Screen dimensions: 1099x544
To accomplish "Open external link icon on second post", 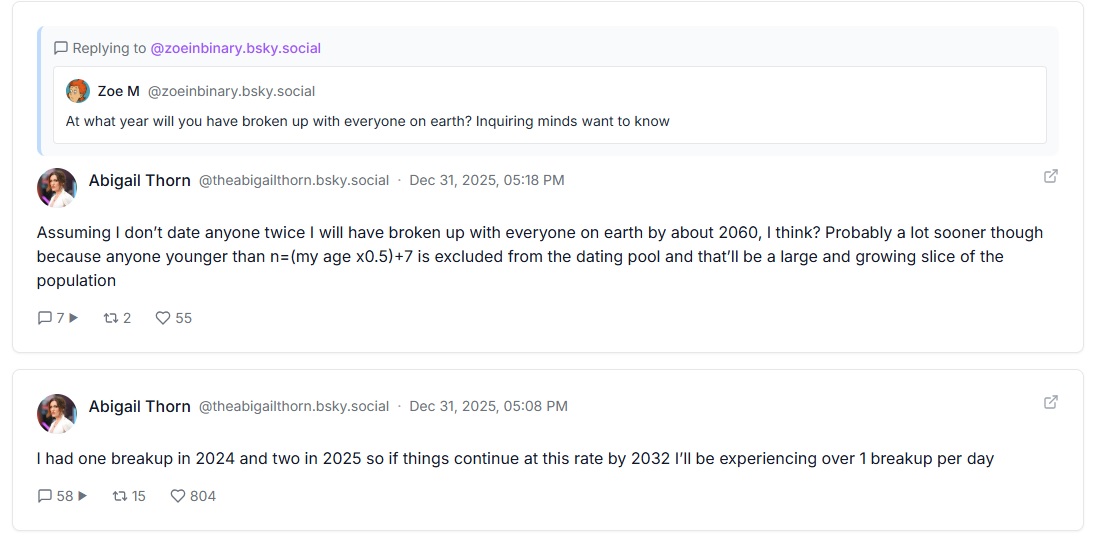I will pos(1051,402).
